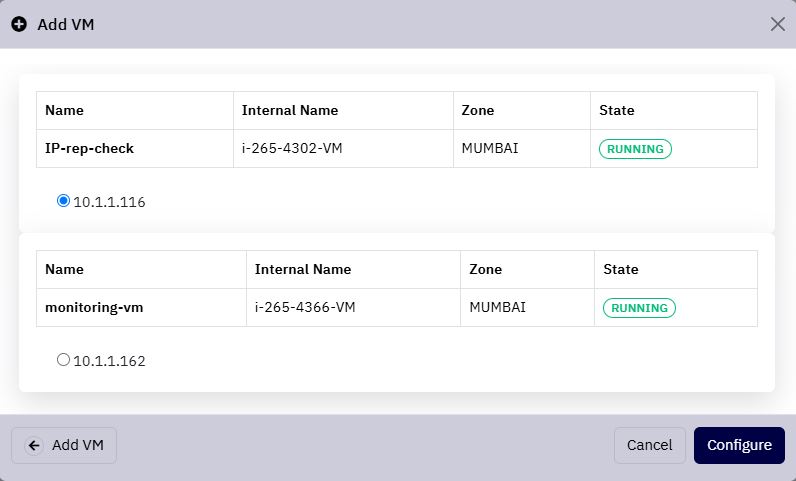Click the Cancel button
Screen dimensions: 796x481
[649, 445]
